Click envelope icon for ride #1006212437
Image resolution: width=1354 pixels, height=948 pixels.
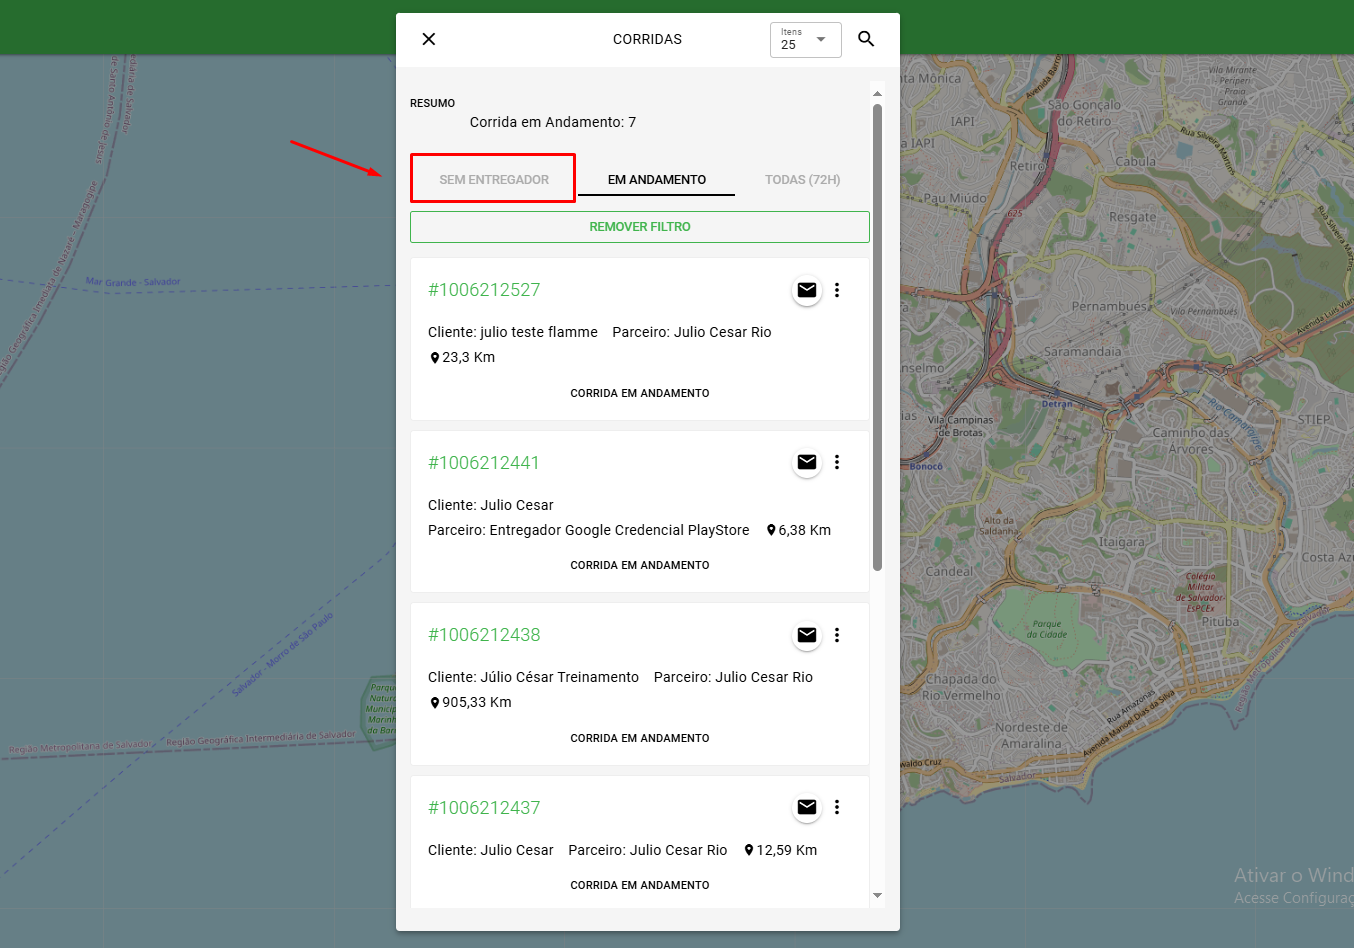coord(807,807)
